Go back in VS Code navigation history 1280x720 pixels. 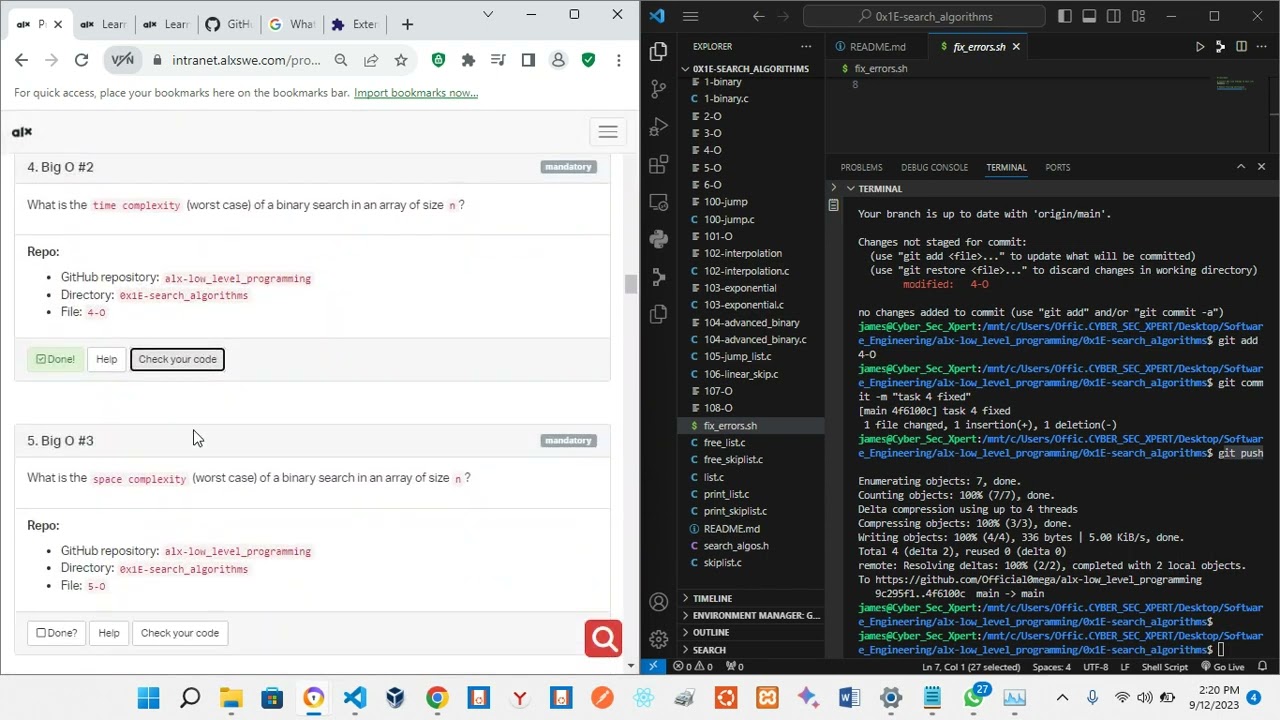tap(759, 16)
